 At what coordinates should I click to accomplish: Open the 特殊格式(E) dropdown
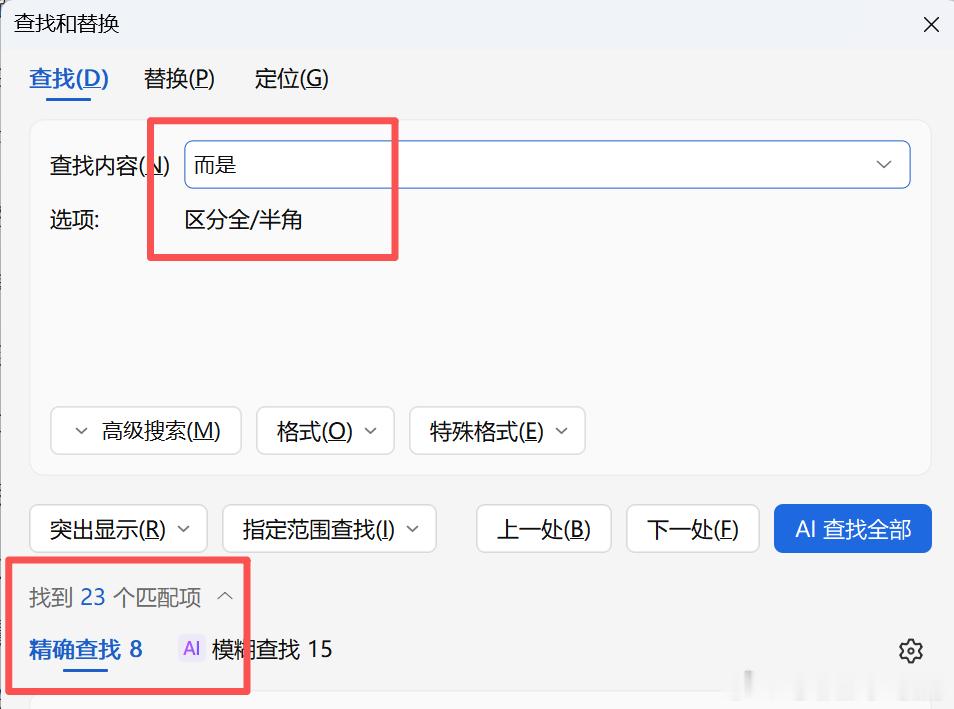click(x=497, y=431)
